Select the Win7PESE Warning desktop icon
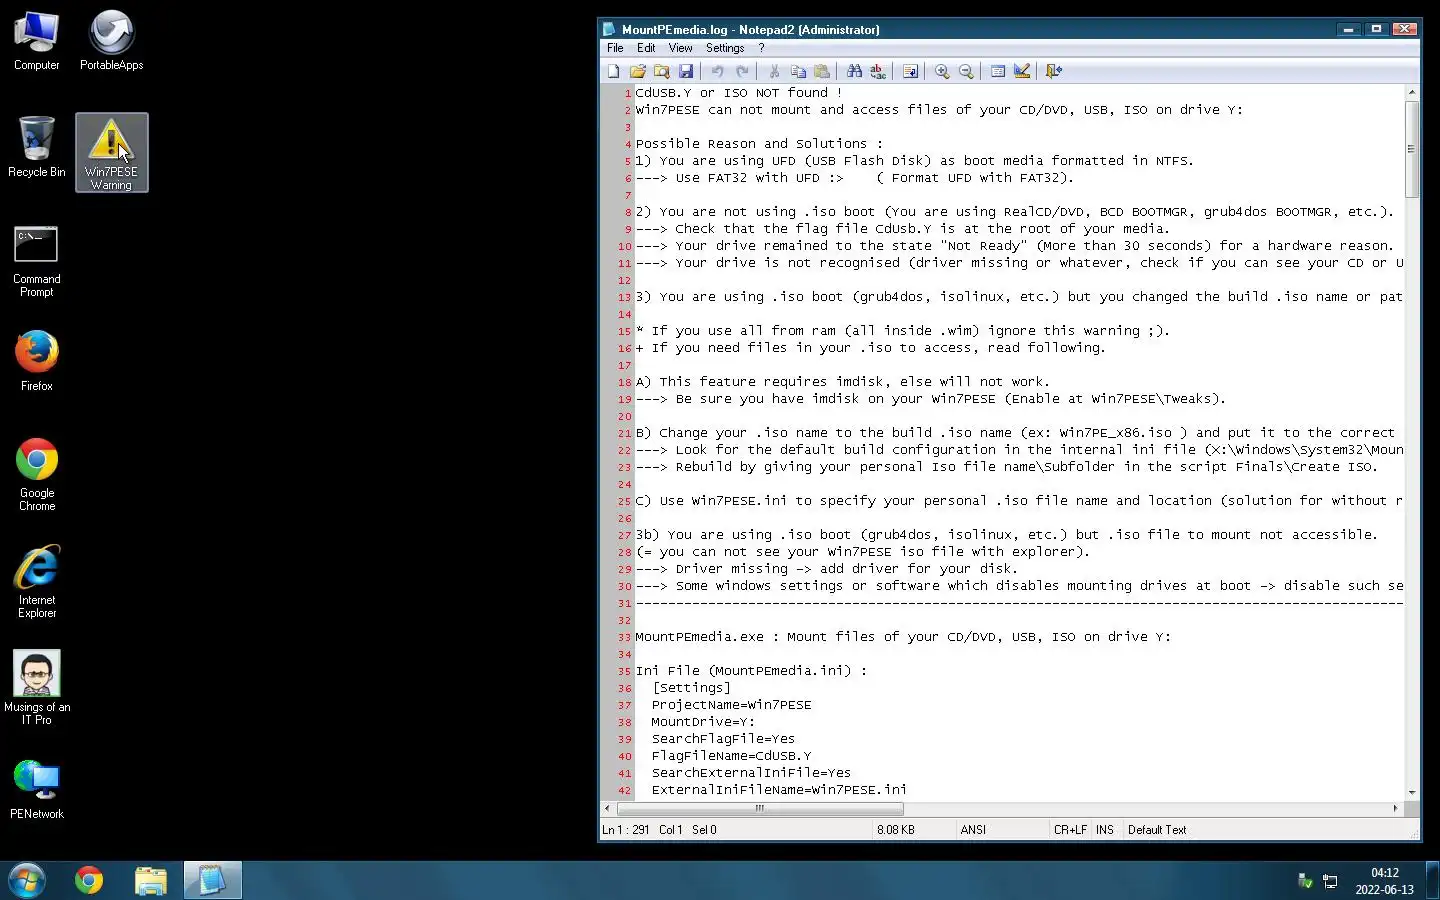 [112, 152]
